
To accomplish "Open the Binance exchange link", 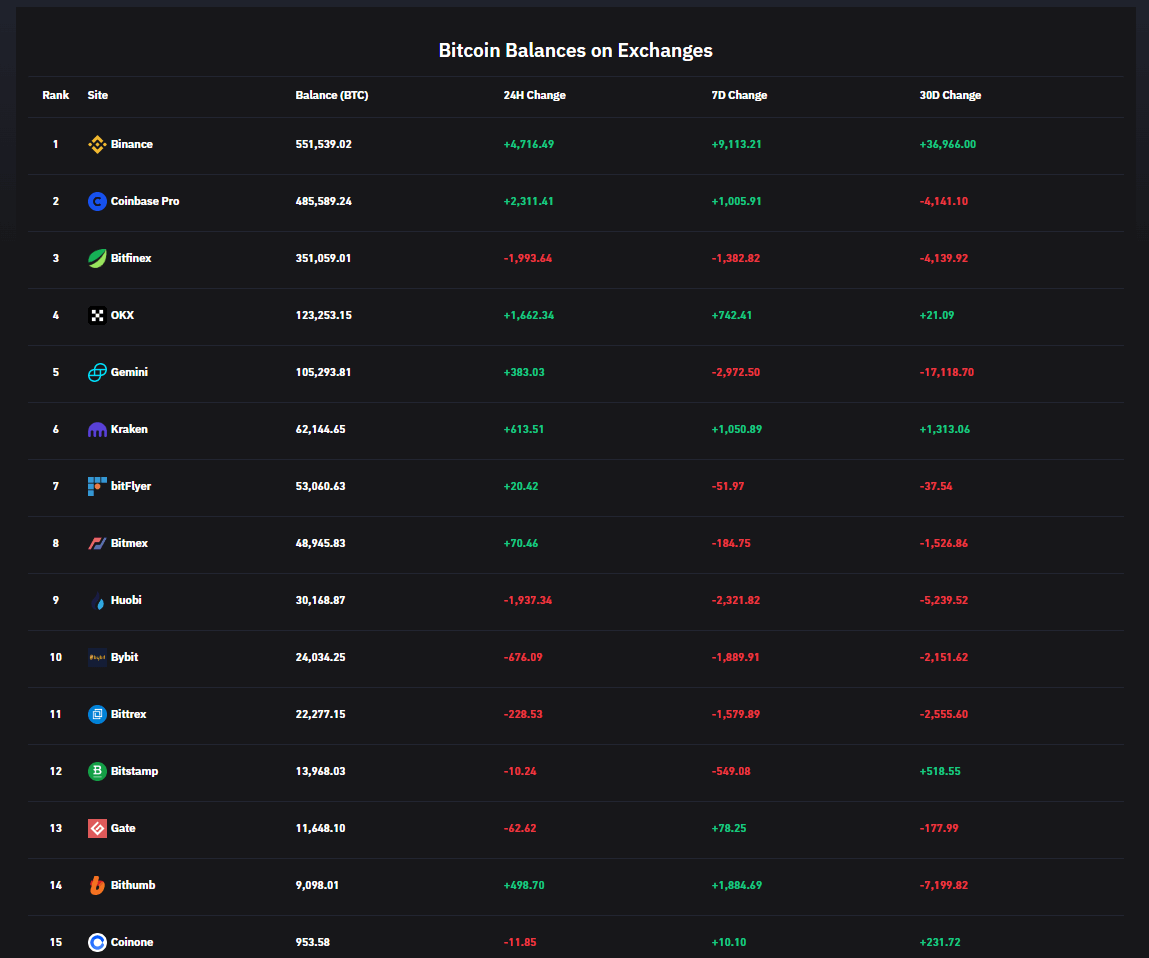I will 131,144.
